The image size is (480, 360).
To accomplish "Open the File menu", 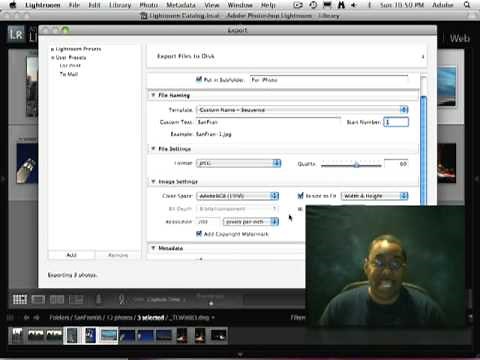I will tap(74, 5).
